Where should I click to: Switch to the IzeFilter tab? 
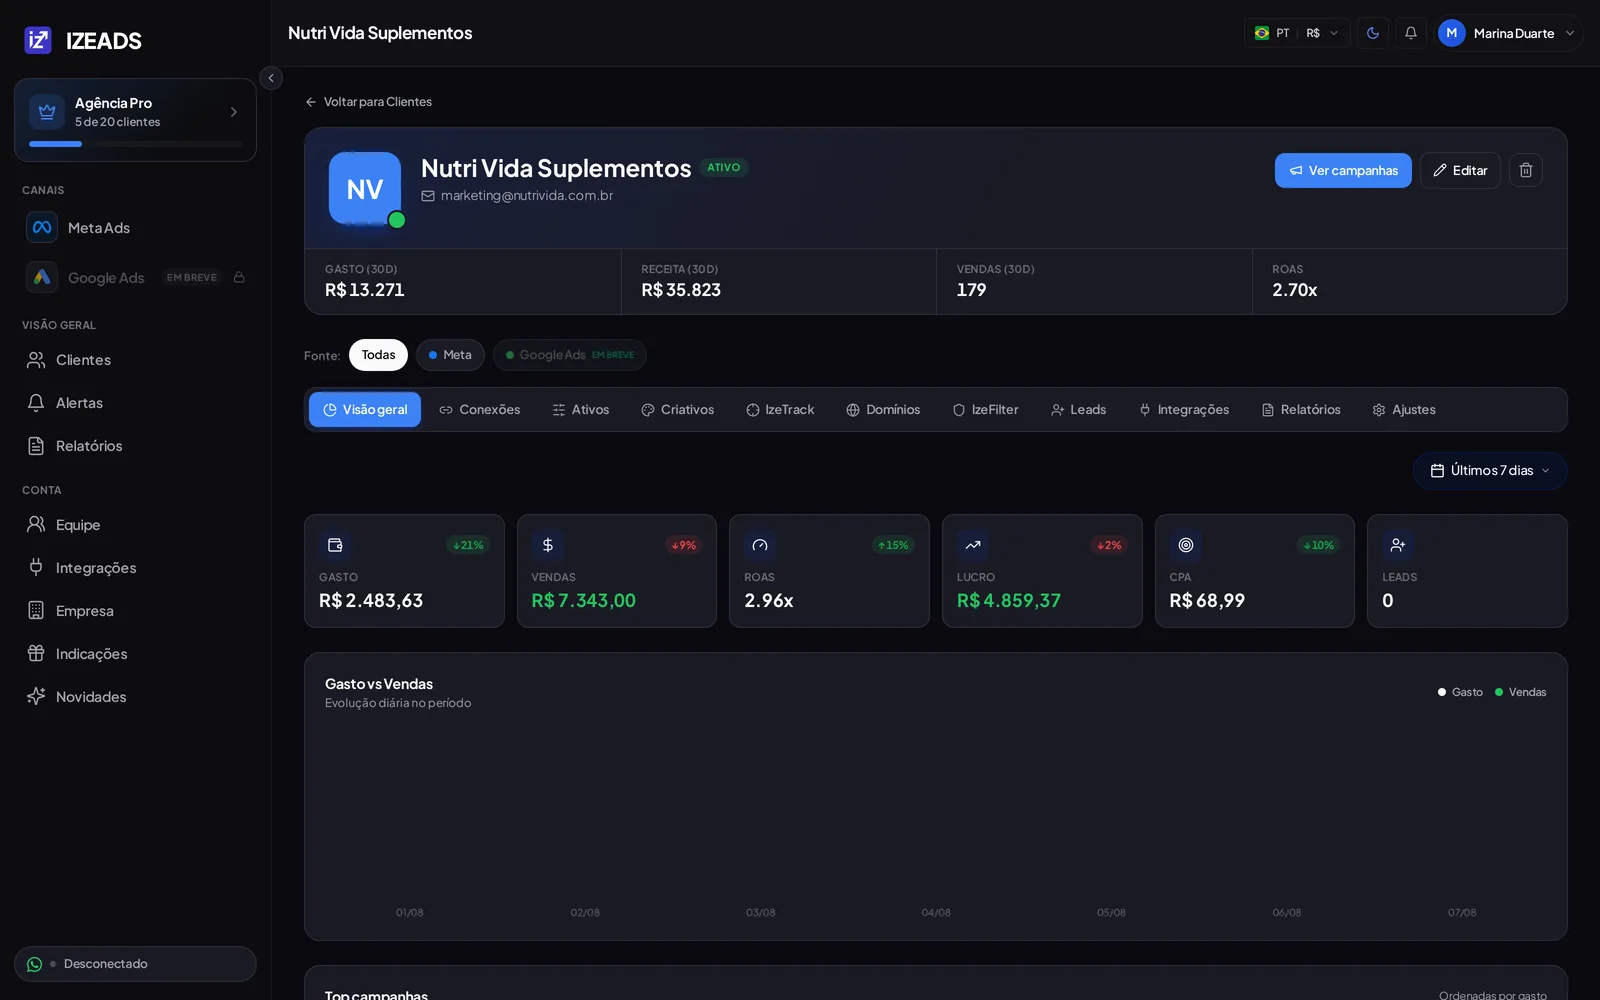tap(986, 410)
